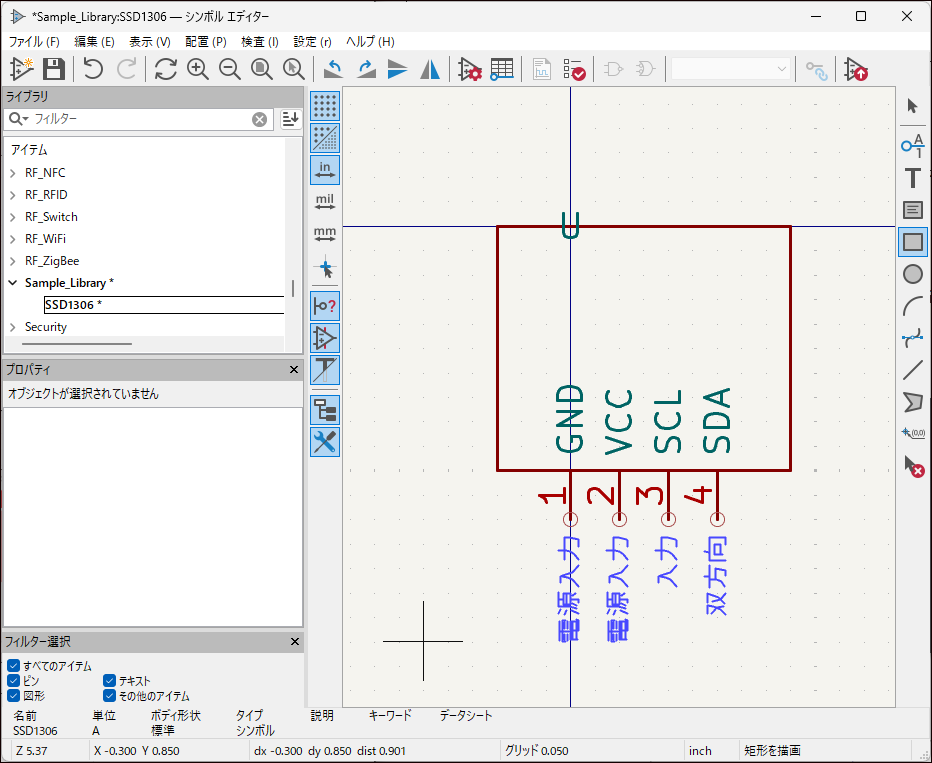The width and height of the screenshot is (932, 763).
Task: Click the save icon in toolbar
Action: click(x=54, y=69)
